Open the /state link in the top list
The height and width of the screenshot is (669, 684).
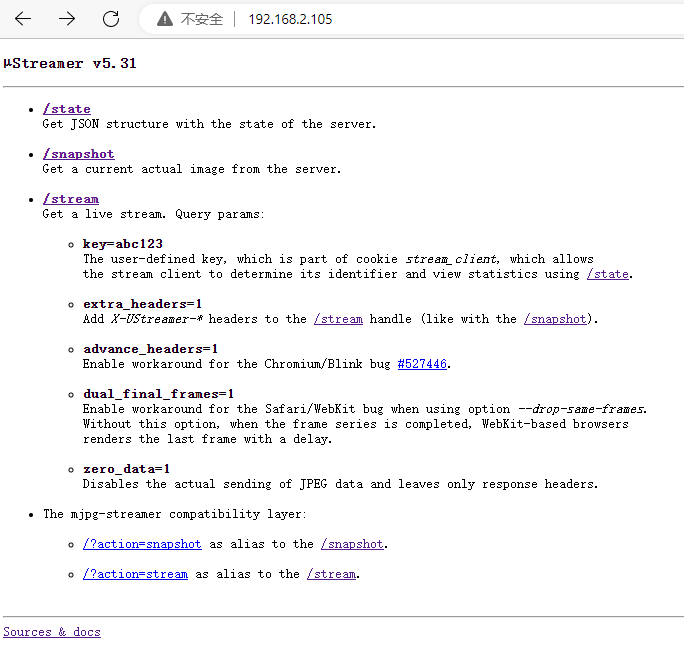tap(67, 109)
